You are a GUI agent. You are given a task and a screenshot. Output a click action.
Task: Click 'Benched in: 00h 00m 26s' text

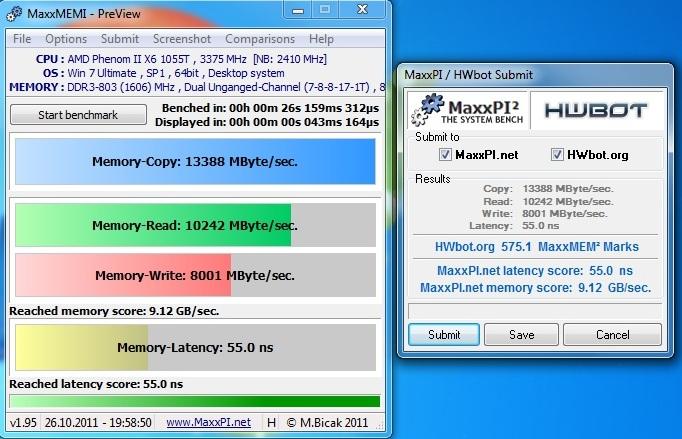270,108
